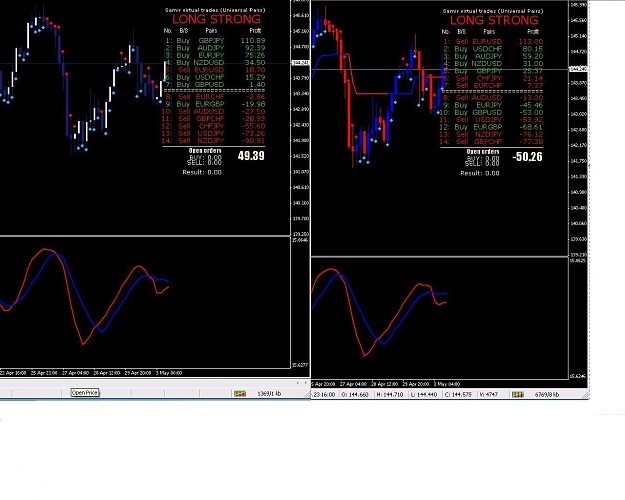625x500 pixels.
Task: Click the 'Buy EURJPY 75.26' row in the left chart
Action: [215, 55]
